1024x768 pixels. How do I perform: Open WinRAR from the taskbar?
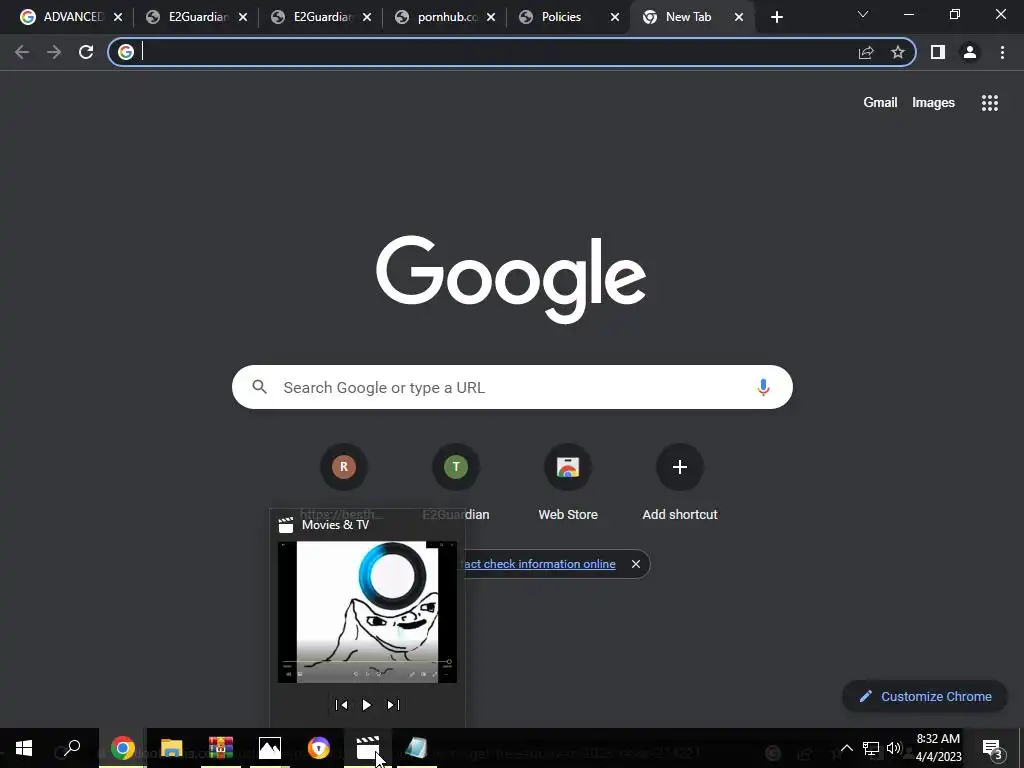[x=221, y=748]
